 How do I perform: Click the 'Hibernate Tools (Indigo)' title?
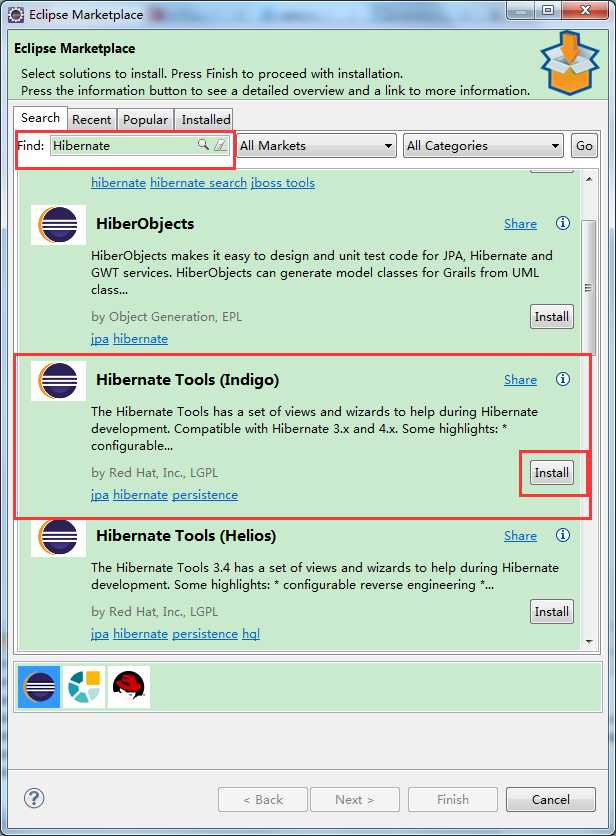188,380
